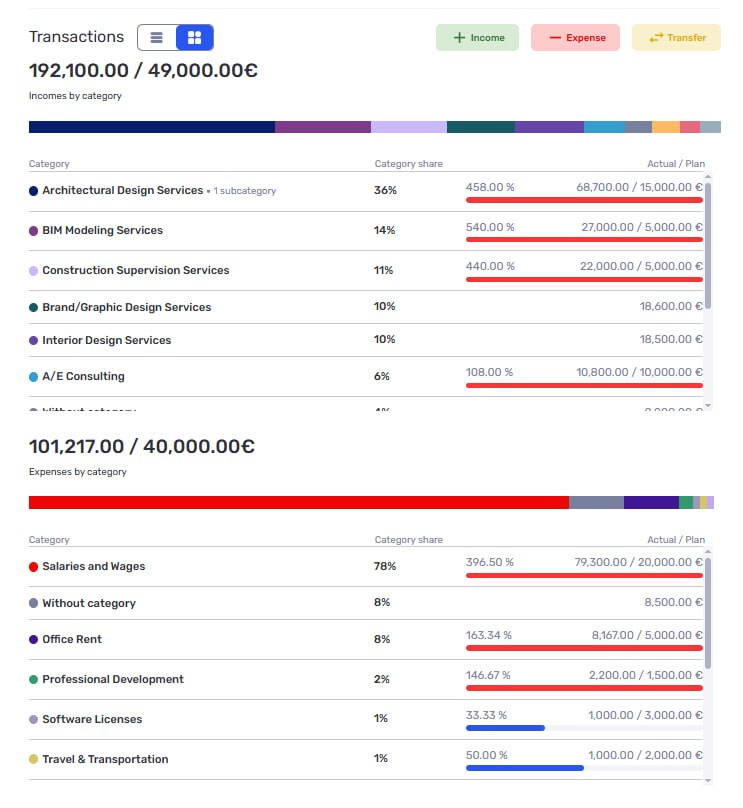Select the Office Rent color dot
The image size is (743, 808).
pyautogui.click(x=33, y=639)
